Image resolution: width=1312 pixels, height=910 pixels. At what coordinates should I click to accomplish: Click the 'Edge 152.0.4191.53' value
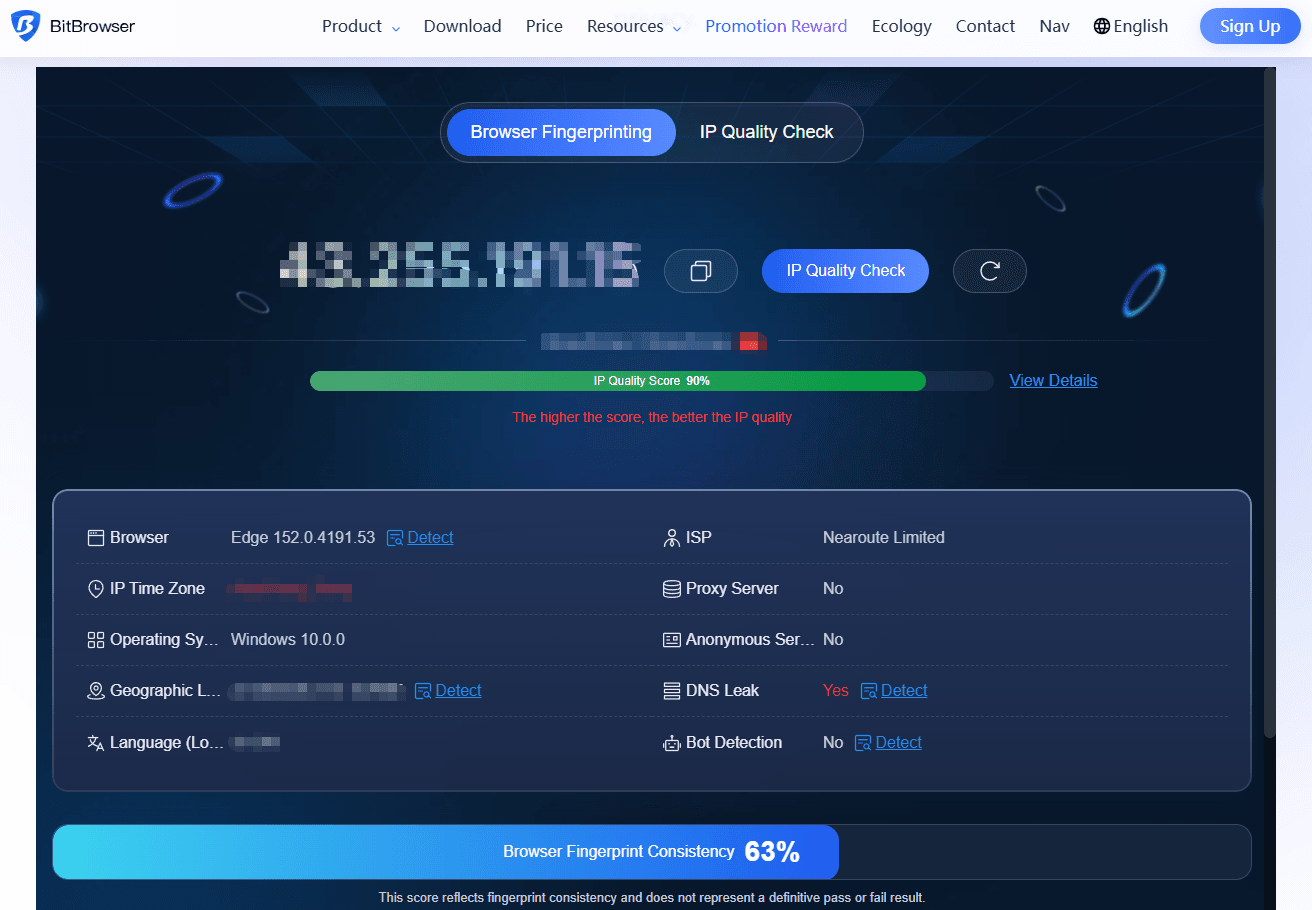click(303, 538)
